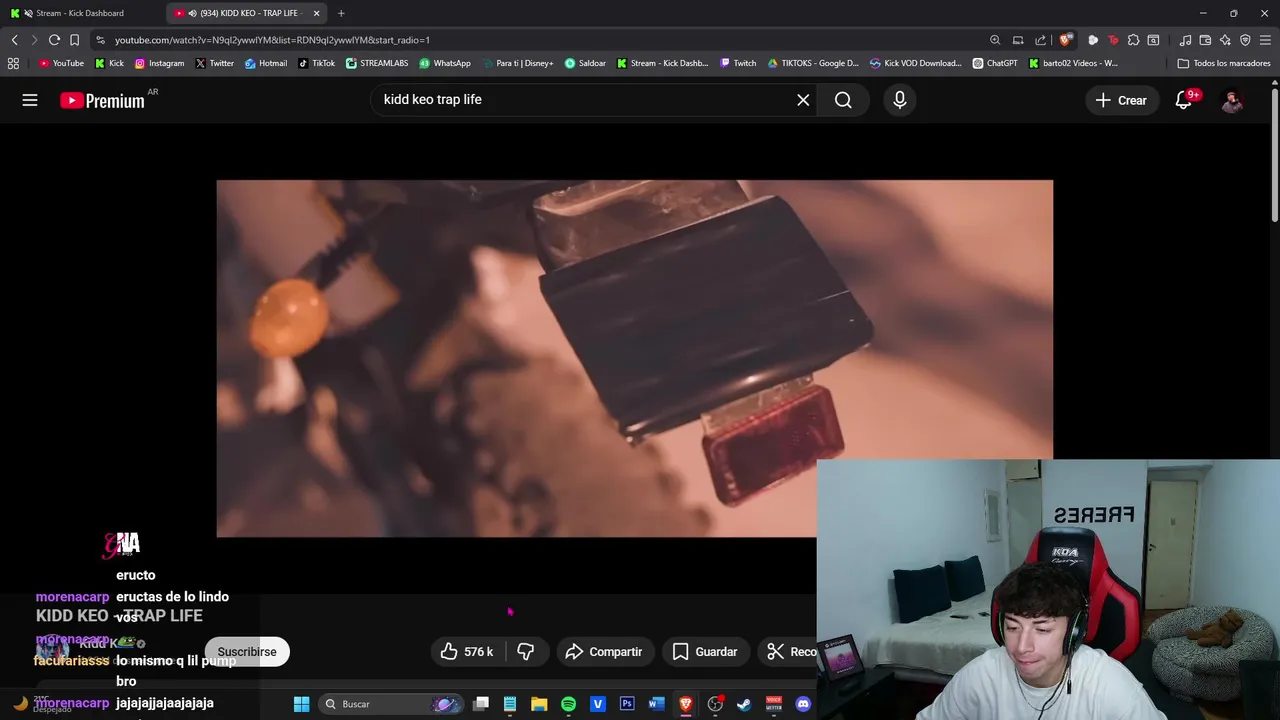Start voice search with microphone icon

[900, 100]
